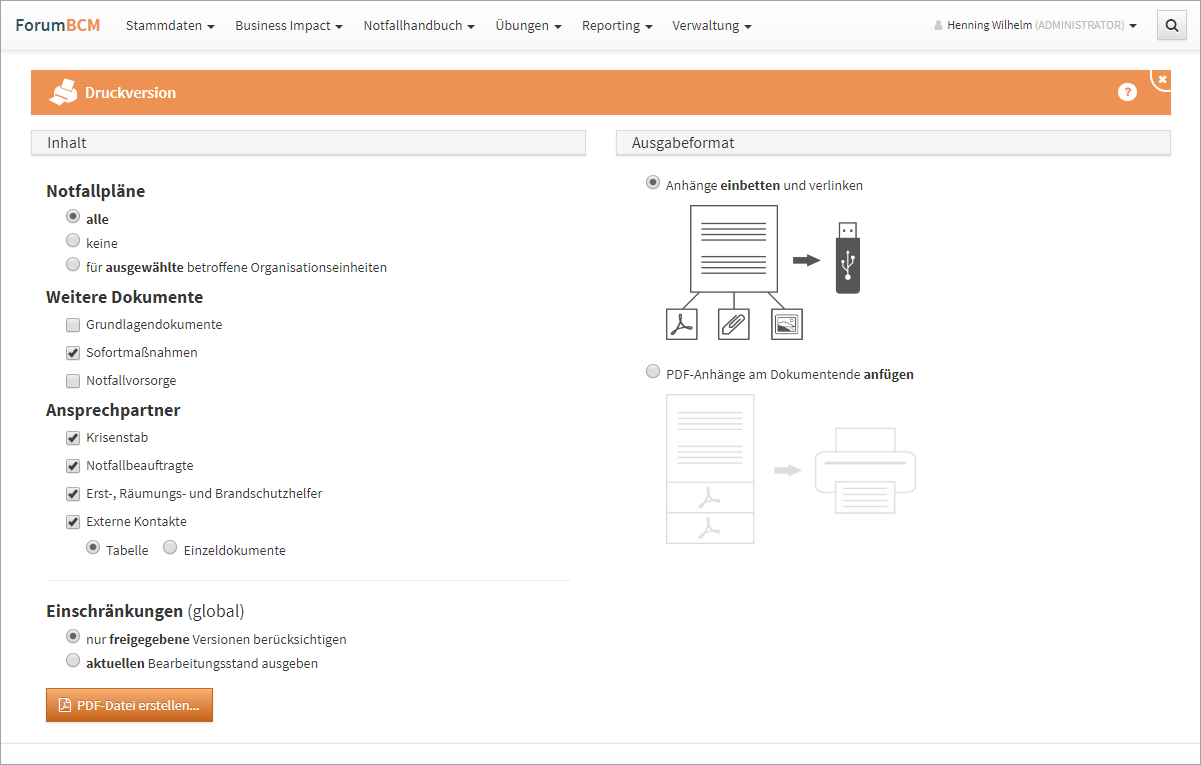Choose Einzeldokumente radio option

pyautogui.click(x=170, y=548)
